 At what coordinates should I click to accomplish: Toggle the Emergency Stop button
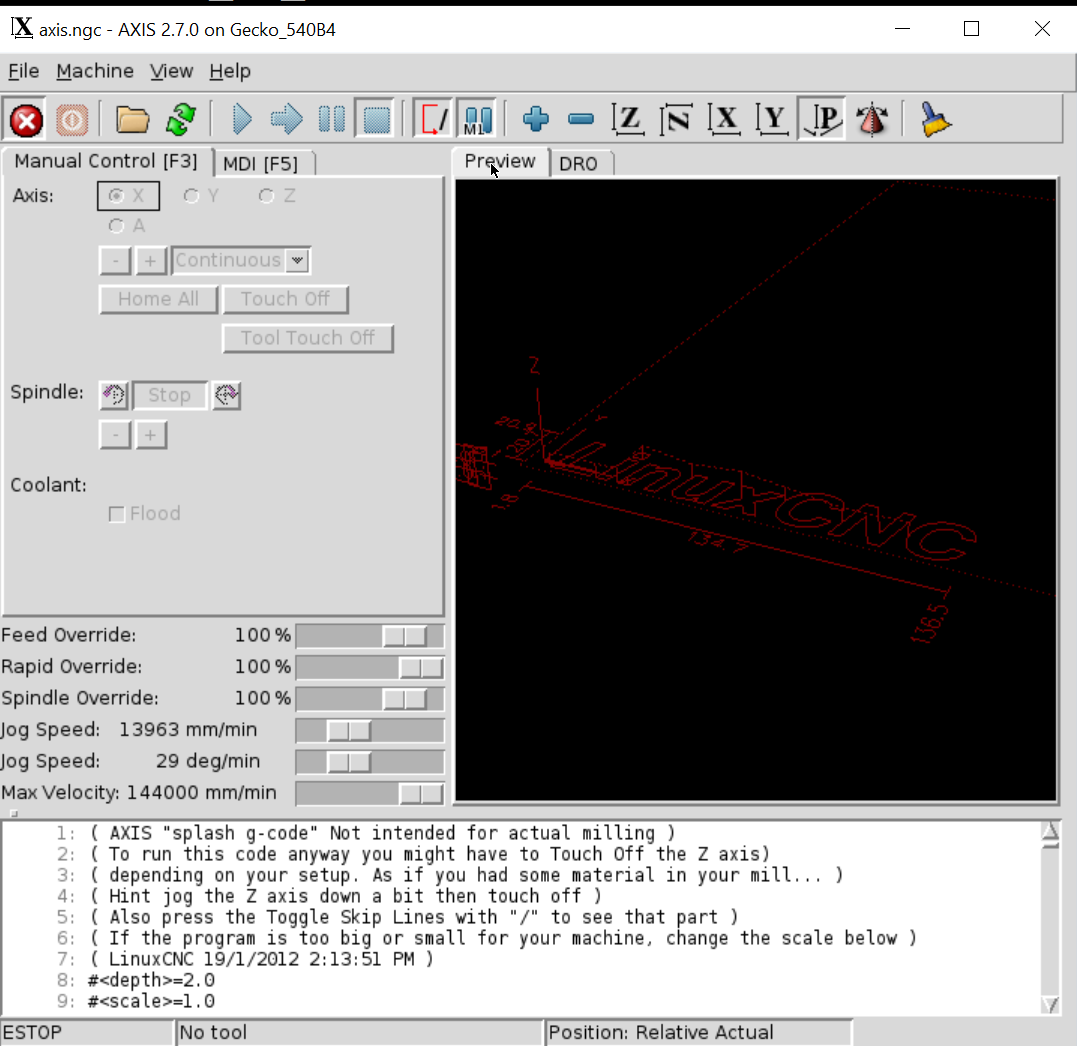(x=26, y=121)
